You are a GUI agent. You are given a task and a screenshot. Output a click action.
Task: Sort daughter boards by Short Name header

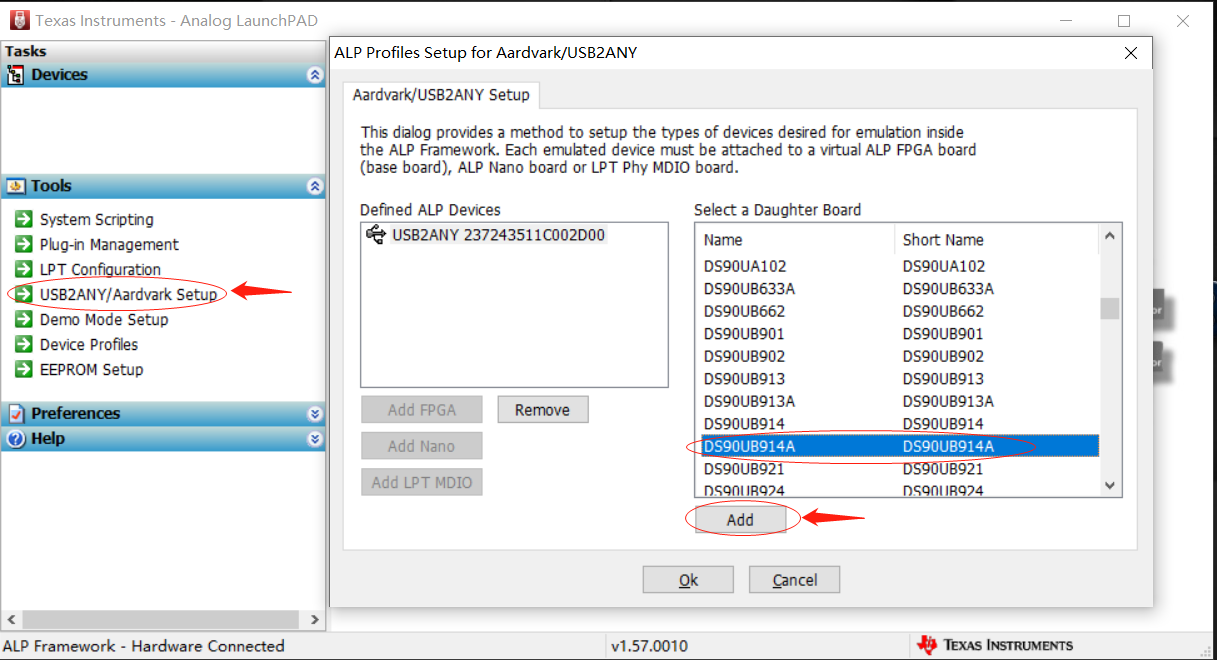pos(996,240)
